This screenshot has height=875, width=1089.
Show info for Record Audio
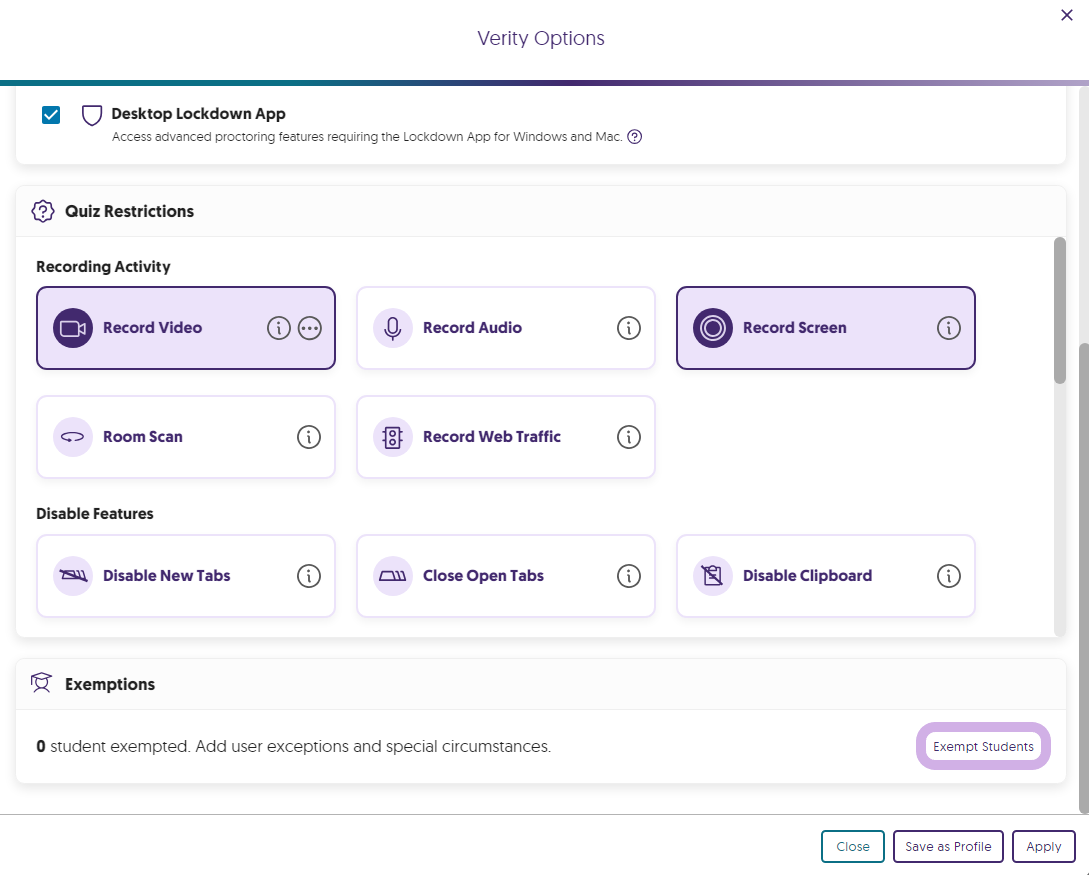pos(629,328)
